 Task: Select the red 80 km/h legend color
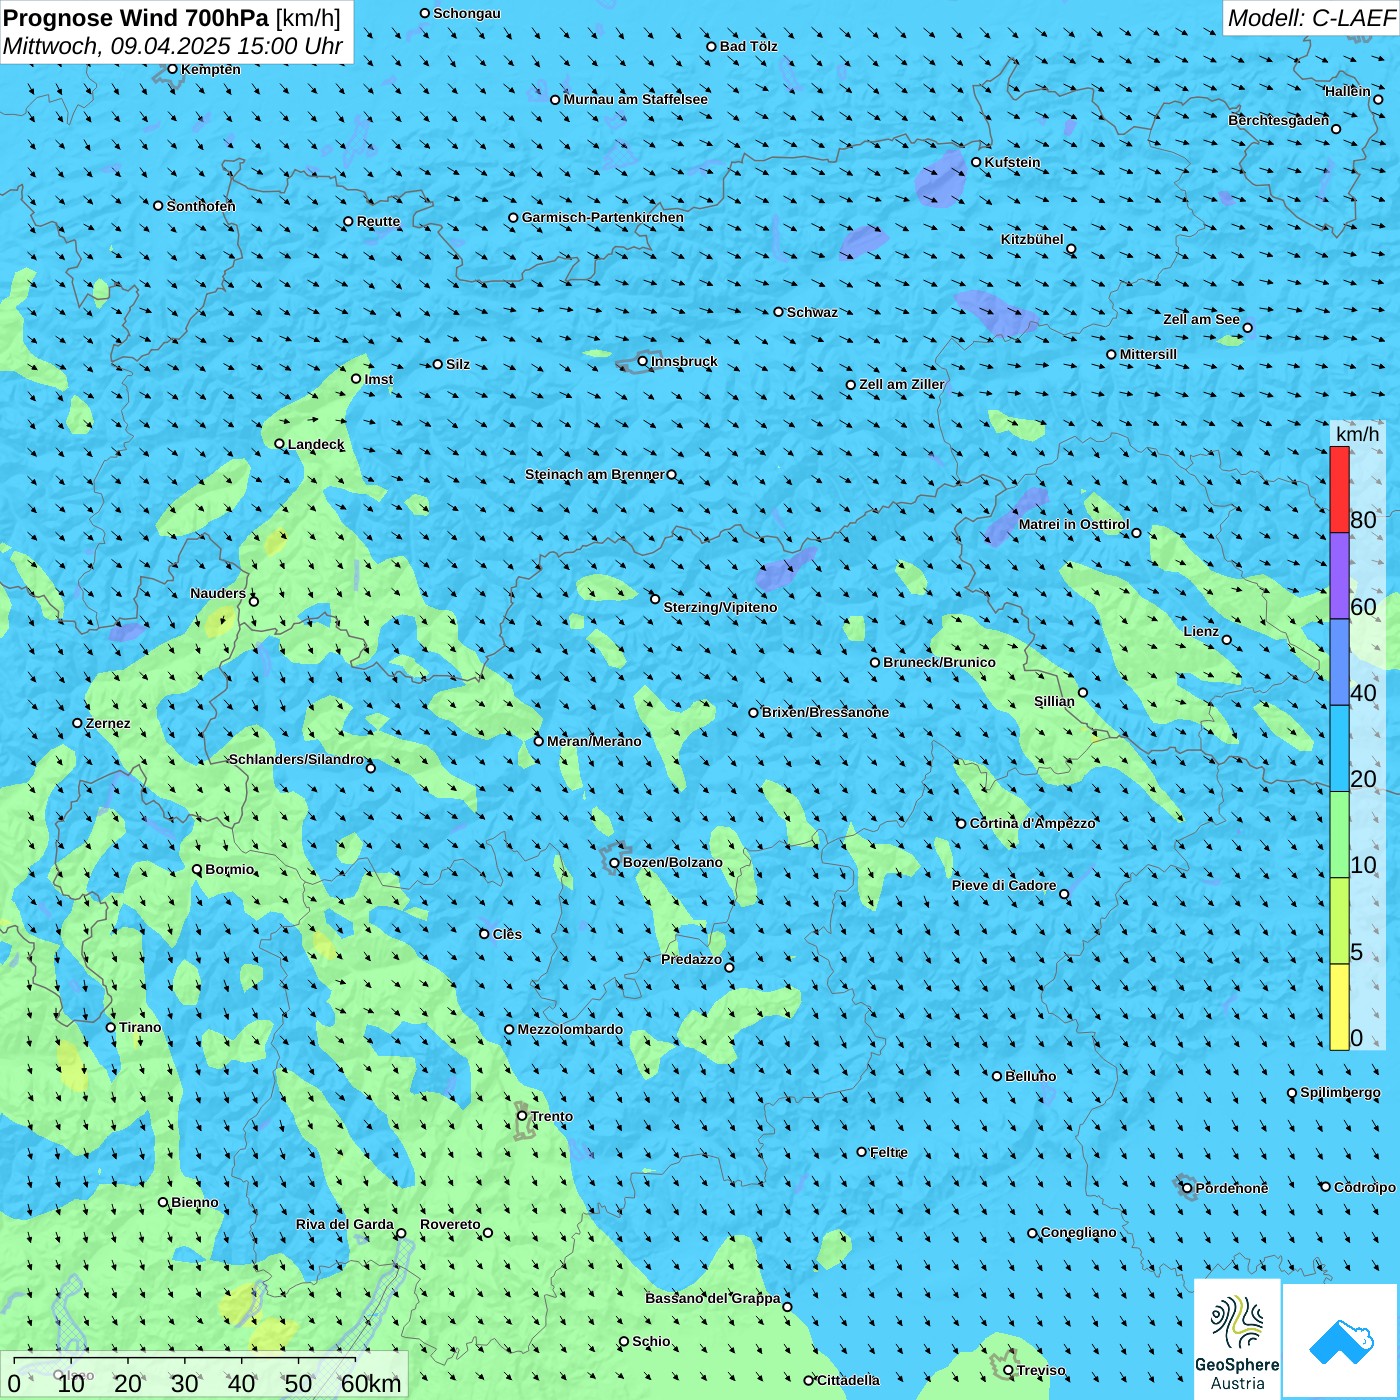(1339, 489)
